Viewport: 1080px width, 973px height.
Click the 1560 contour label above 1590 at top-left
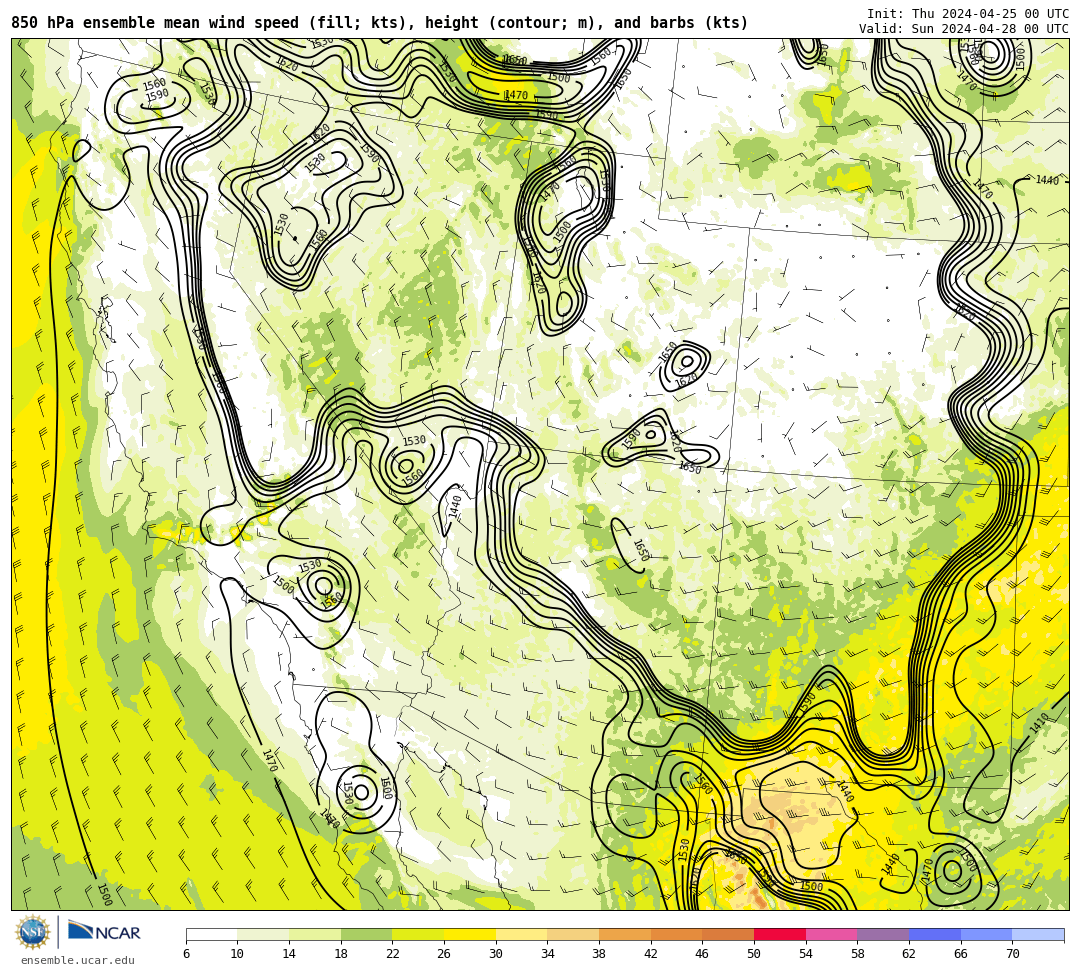point(154,85)
